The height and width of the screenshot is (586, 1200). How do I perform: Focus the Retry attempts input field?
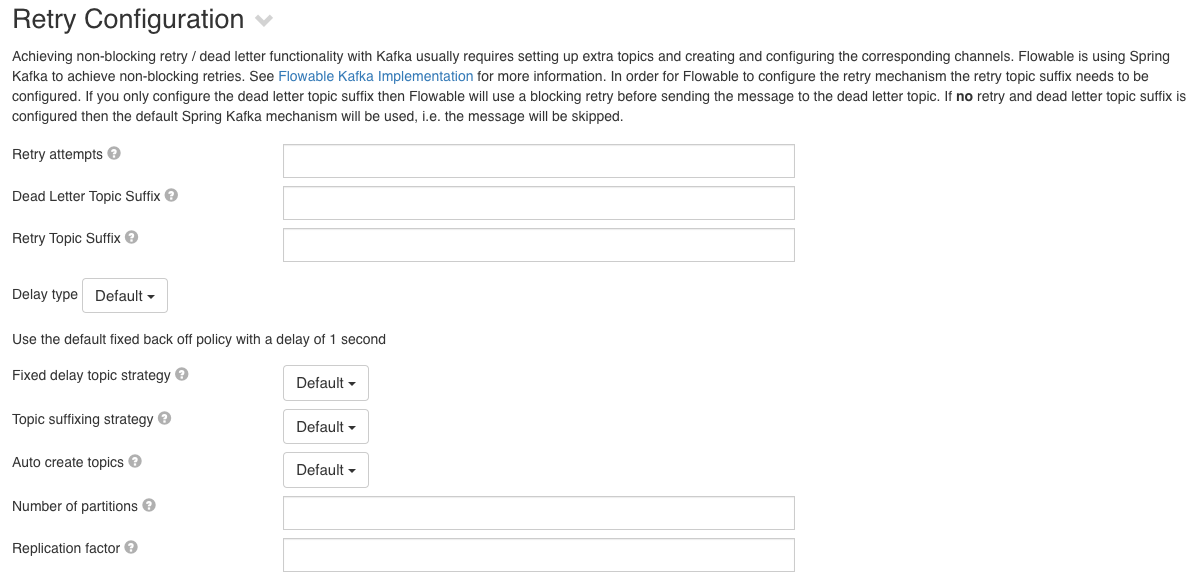coord(538,160)
